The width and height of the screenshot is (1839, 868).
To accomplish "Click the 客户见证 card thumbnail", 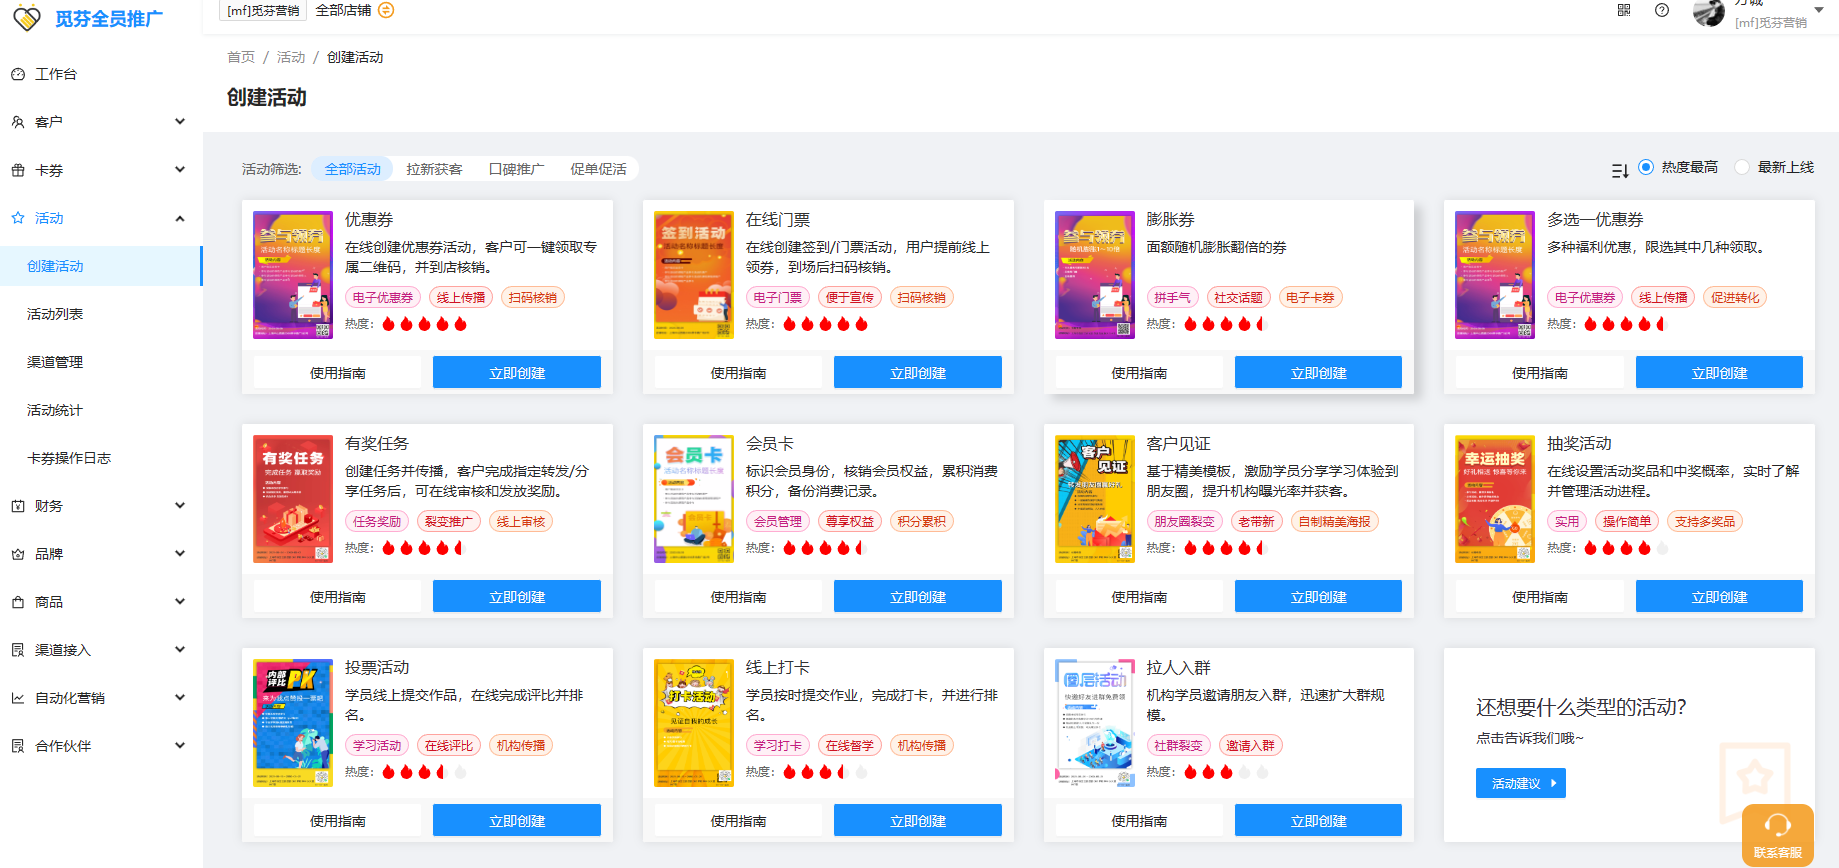I will [x=1095, y=499].
